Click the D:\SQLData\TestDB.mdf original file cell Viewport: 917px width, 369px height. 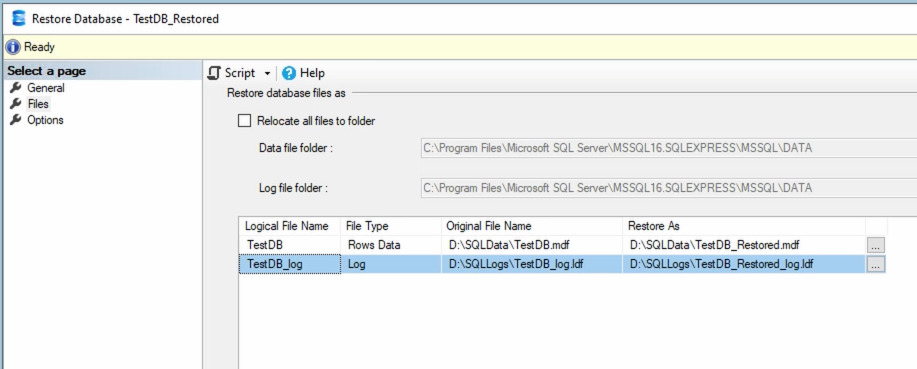tap(532, 245)
